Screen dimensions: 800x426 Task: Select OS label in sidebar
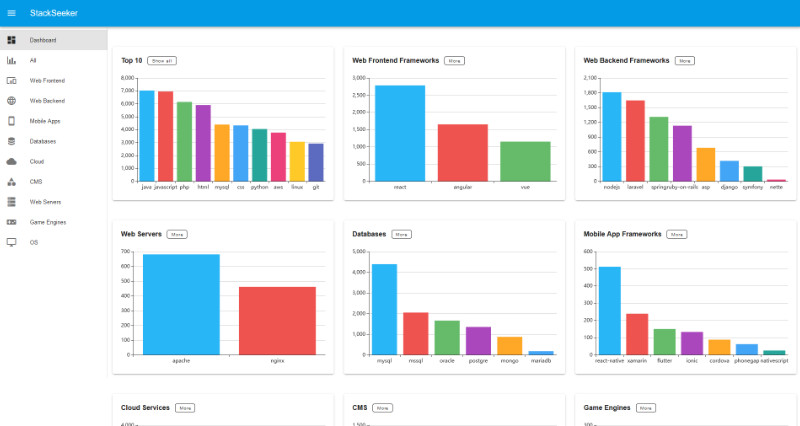pos(34,242)
